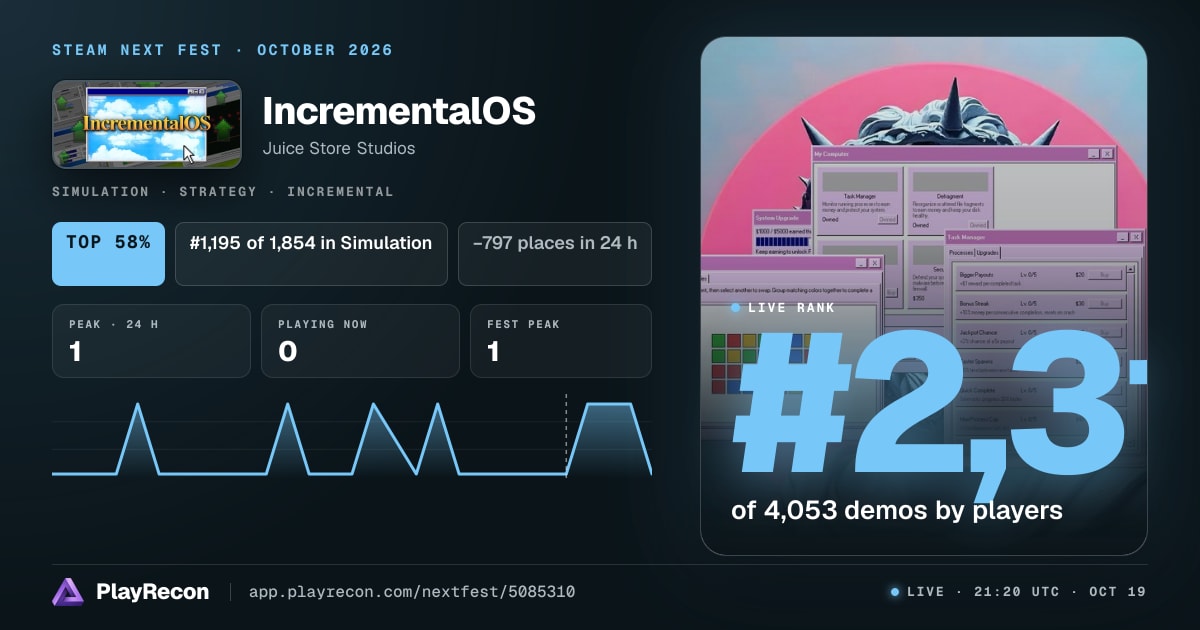1200x630 pixels.
Task: Close the My Computer window in screenshot
Action: pyautogui.click(x=1106, y=154)
